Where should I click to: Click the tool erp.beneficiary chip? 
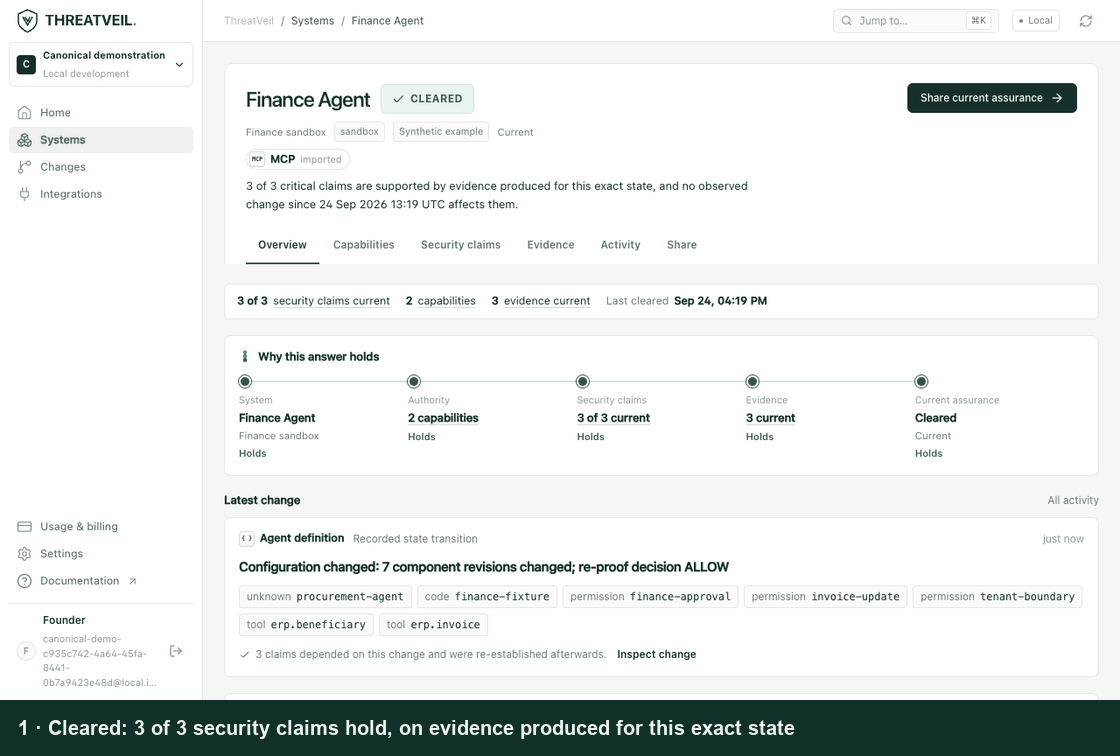306,625
